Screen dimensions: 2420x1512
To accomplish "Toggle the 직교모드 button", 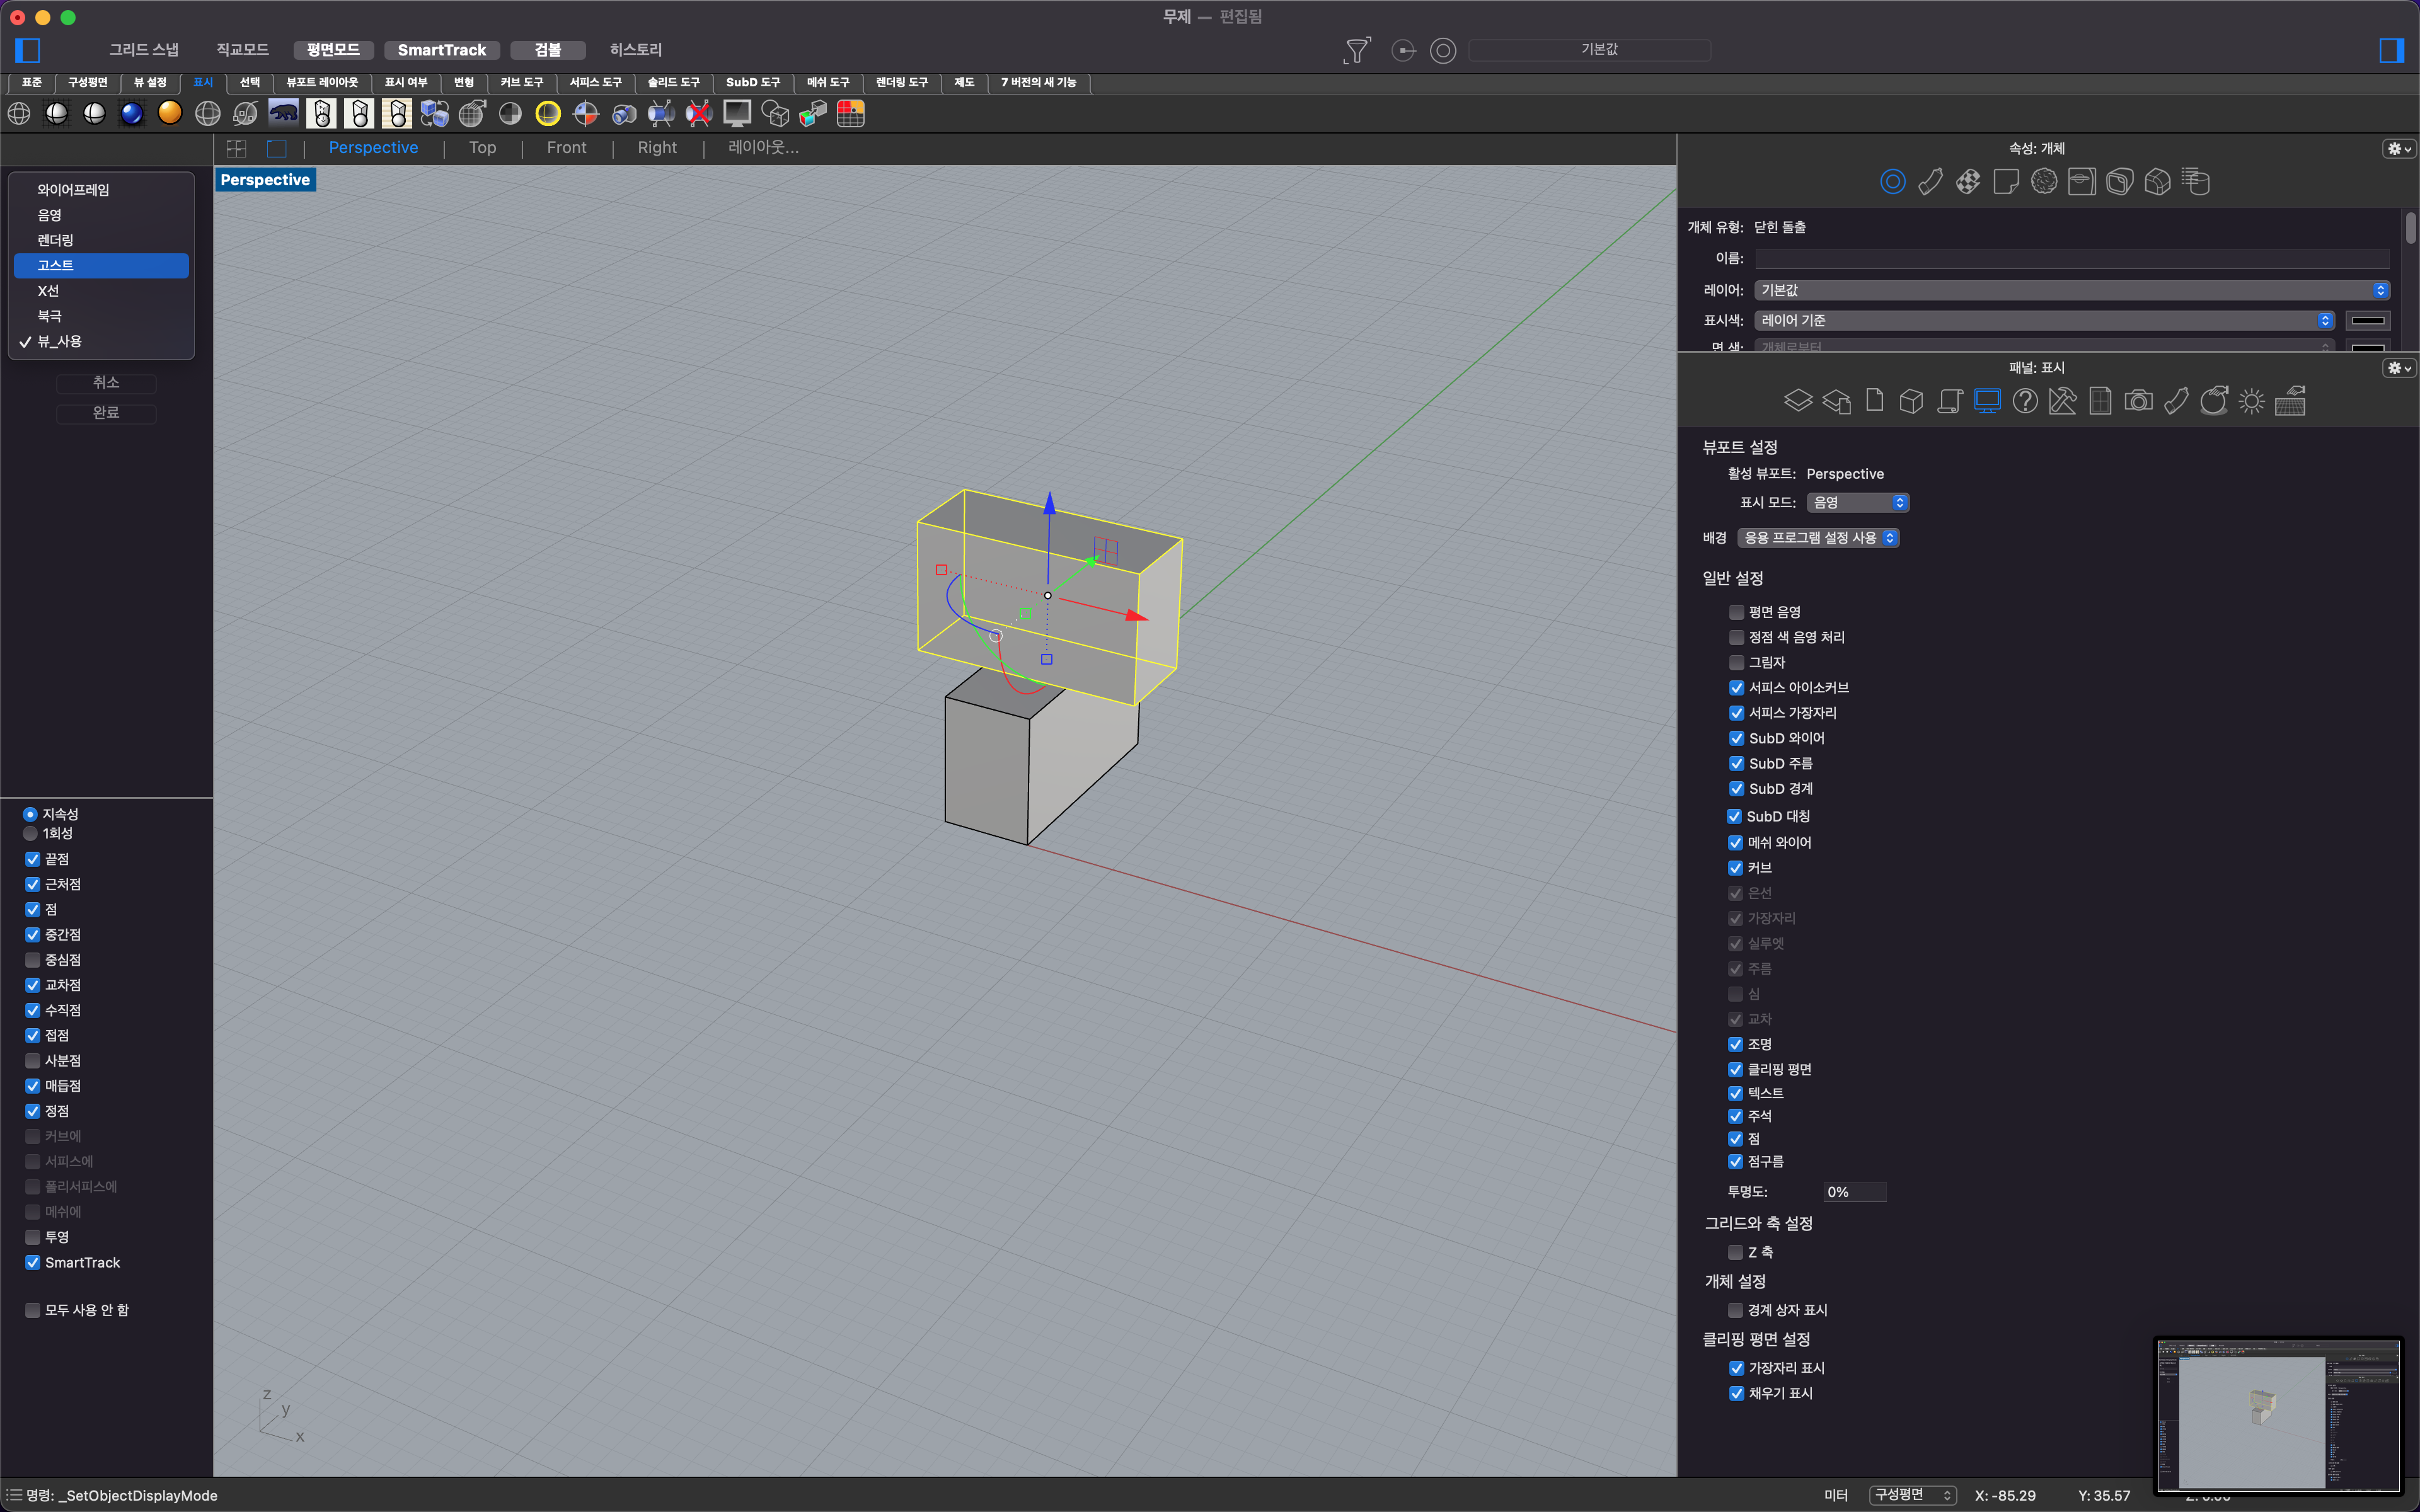I will point(242,50).
